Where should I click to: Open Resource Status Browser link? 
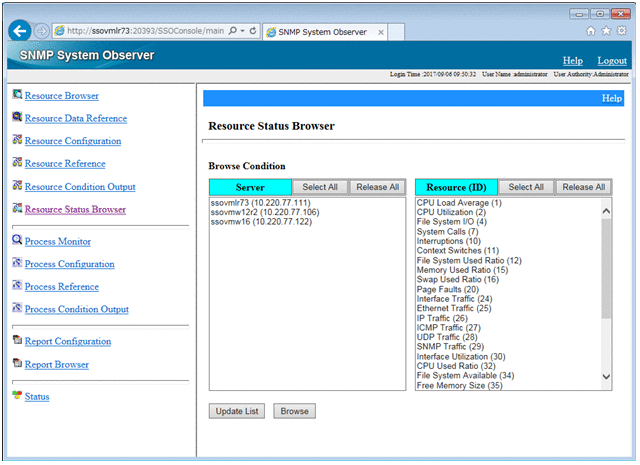tap(75, 210)
